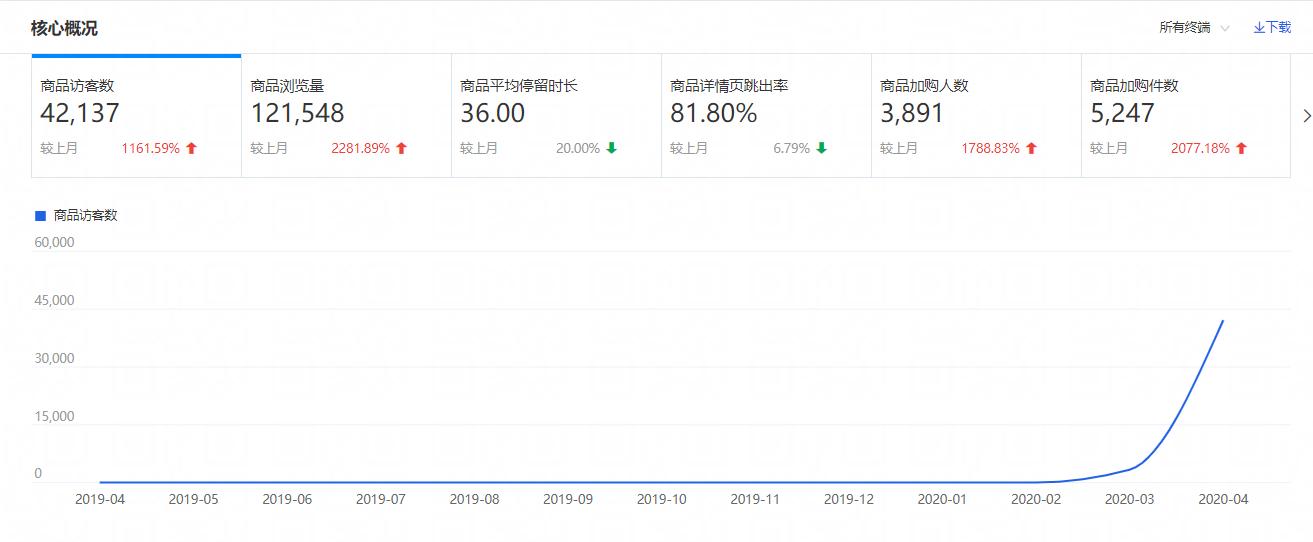Toggle the blue 商品访客数 legend swatch

[x=41, y=215]
